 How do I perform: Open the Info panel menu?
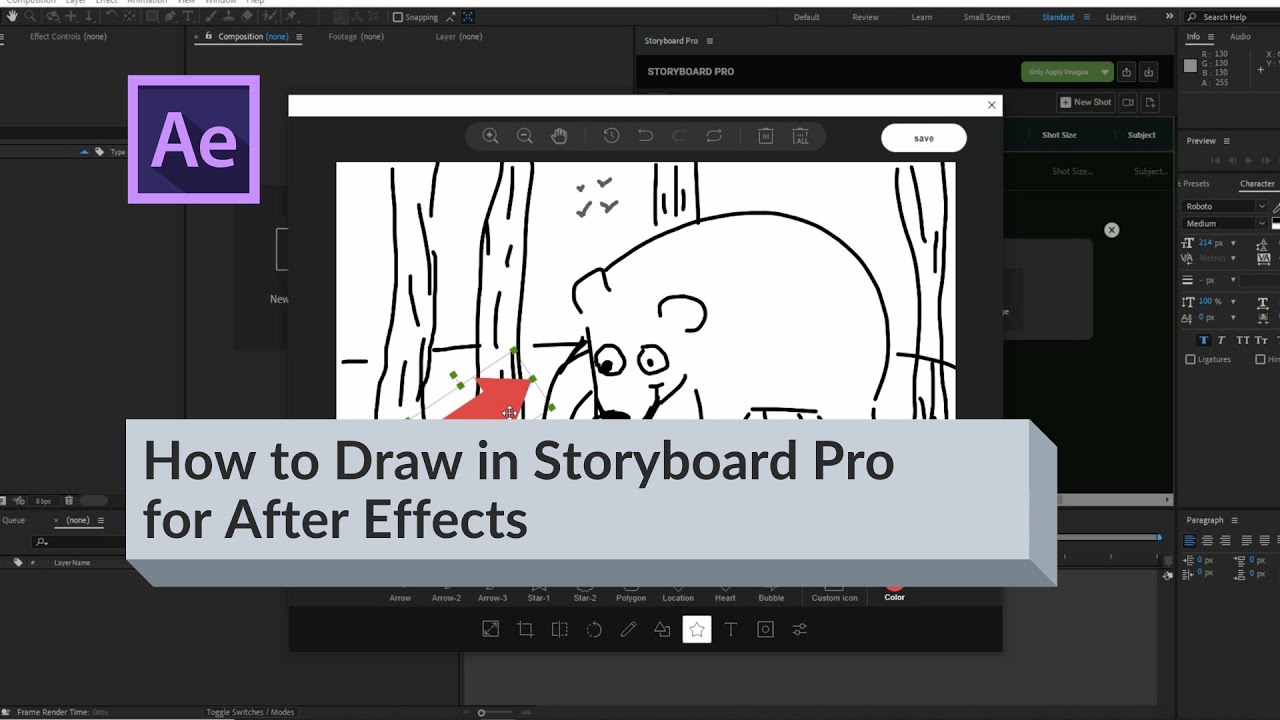(1210, 37)
